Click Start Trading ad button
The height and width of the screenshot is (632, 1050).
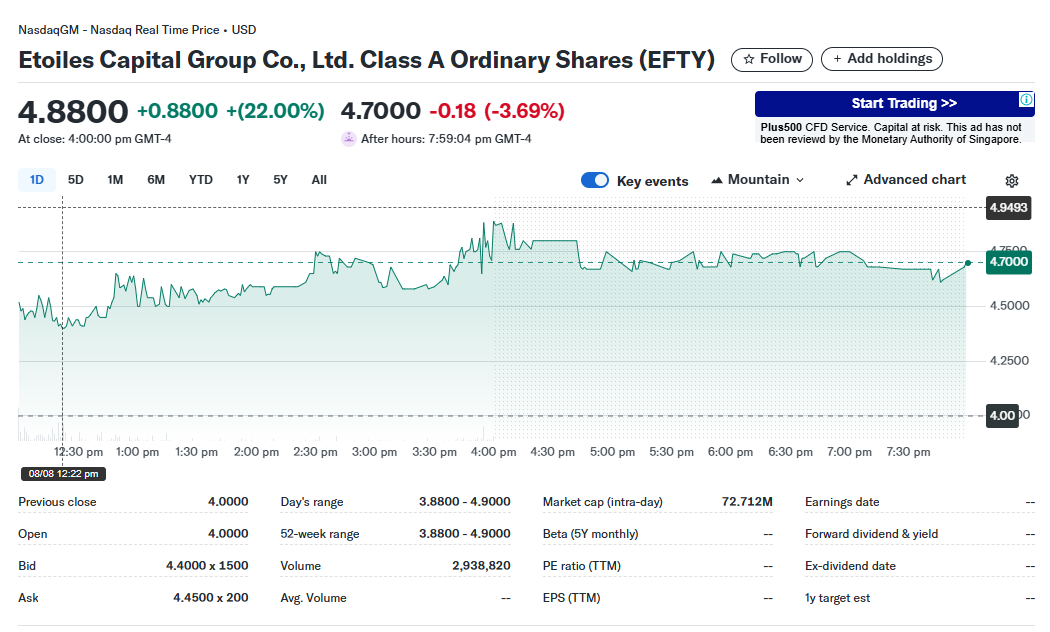tap(903, 103)
